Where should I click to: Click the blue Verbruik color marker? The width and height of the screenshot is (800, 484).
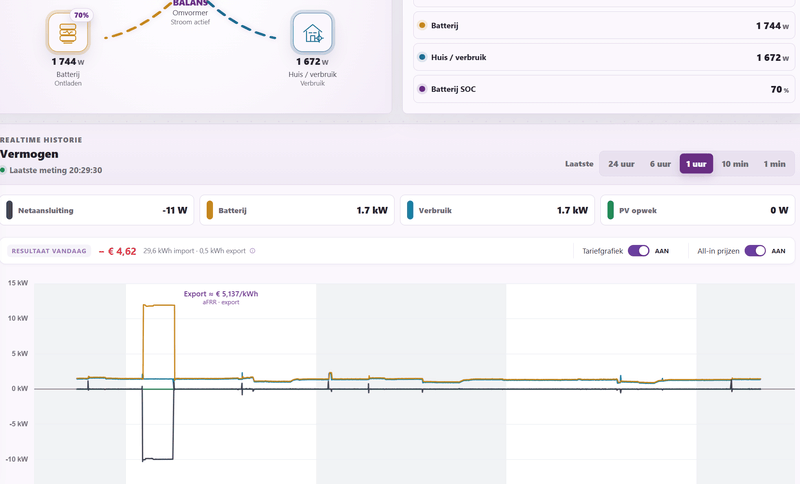pos(410,210)
